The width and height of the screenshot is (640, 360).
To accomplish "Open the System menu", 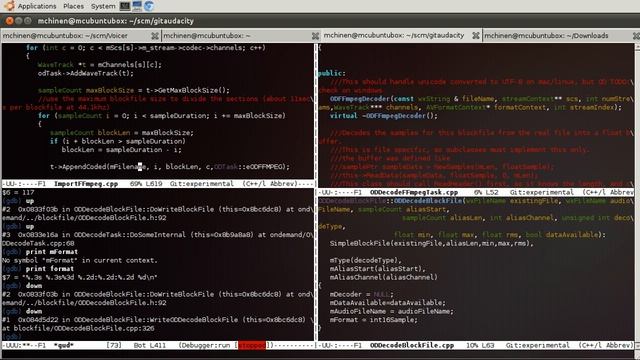I will click(103, 6).
